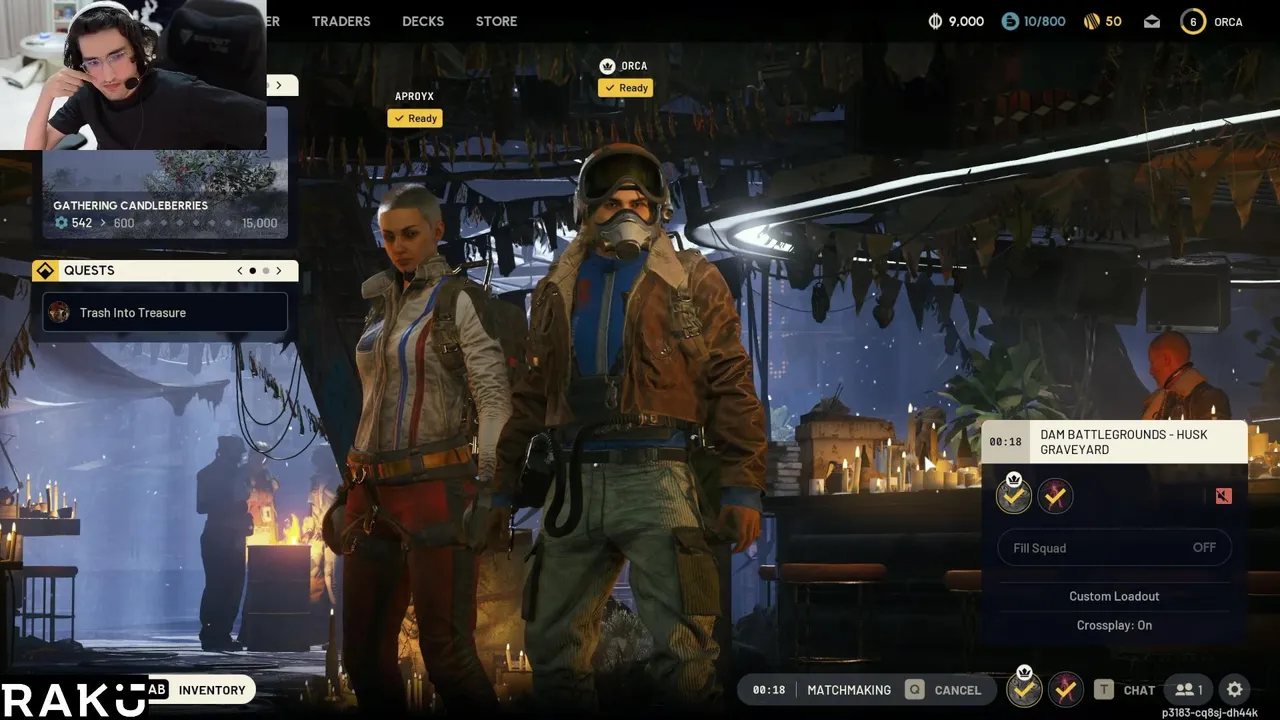Click the Matchmaking status label
1280x720 pixels.
click(x=849, y=690)
